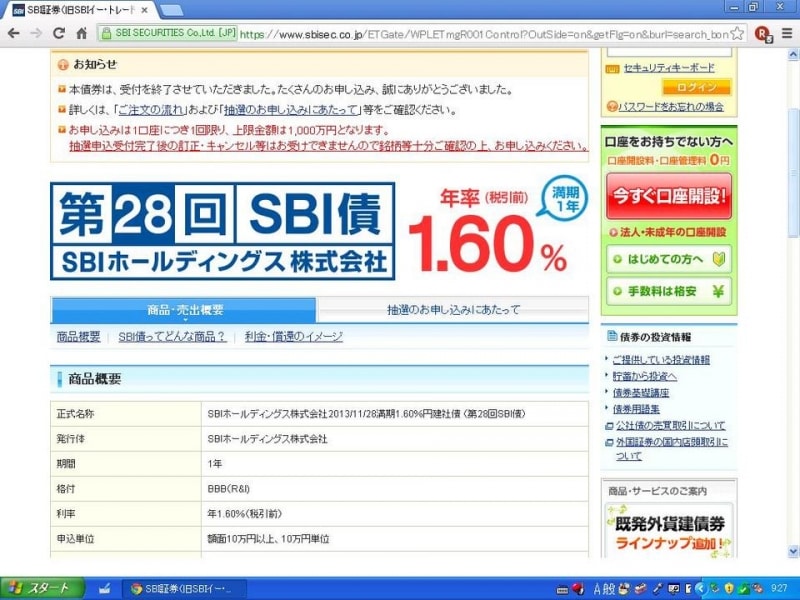
Task: Open the セキュリティキーボード link
Action: (669, 68)
